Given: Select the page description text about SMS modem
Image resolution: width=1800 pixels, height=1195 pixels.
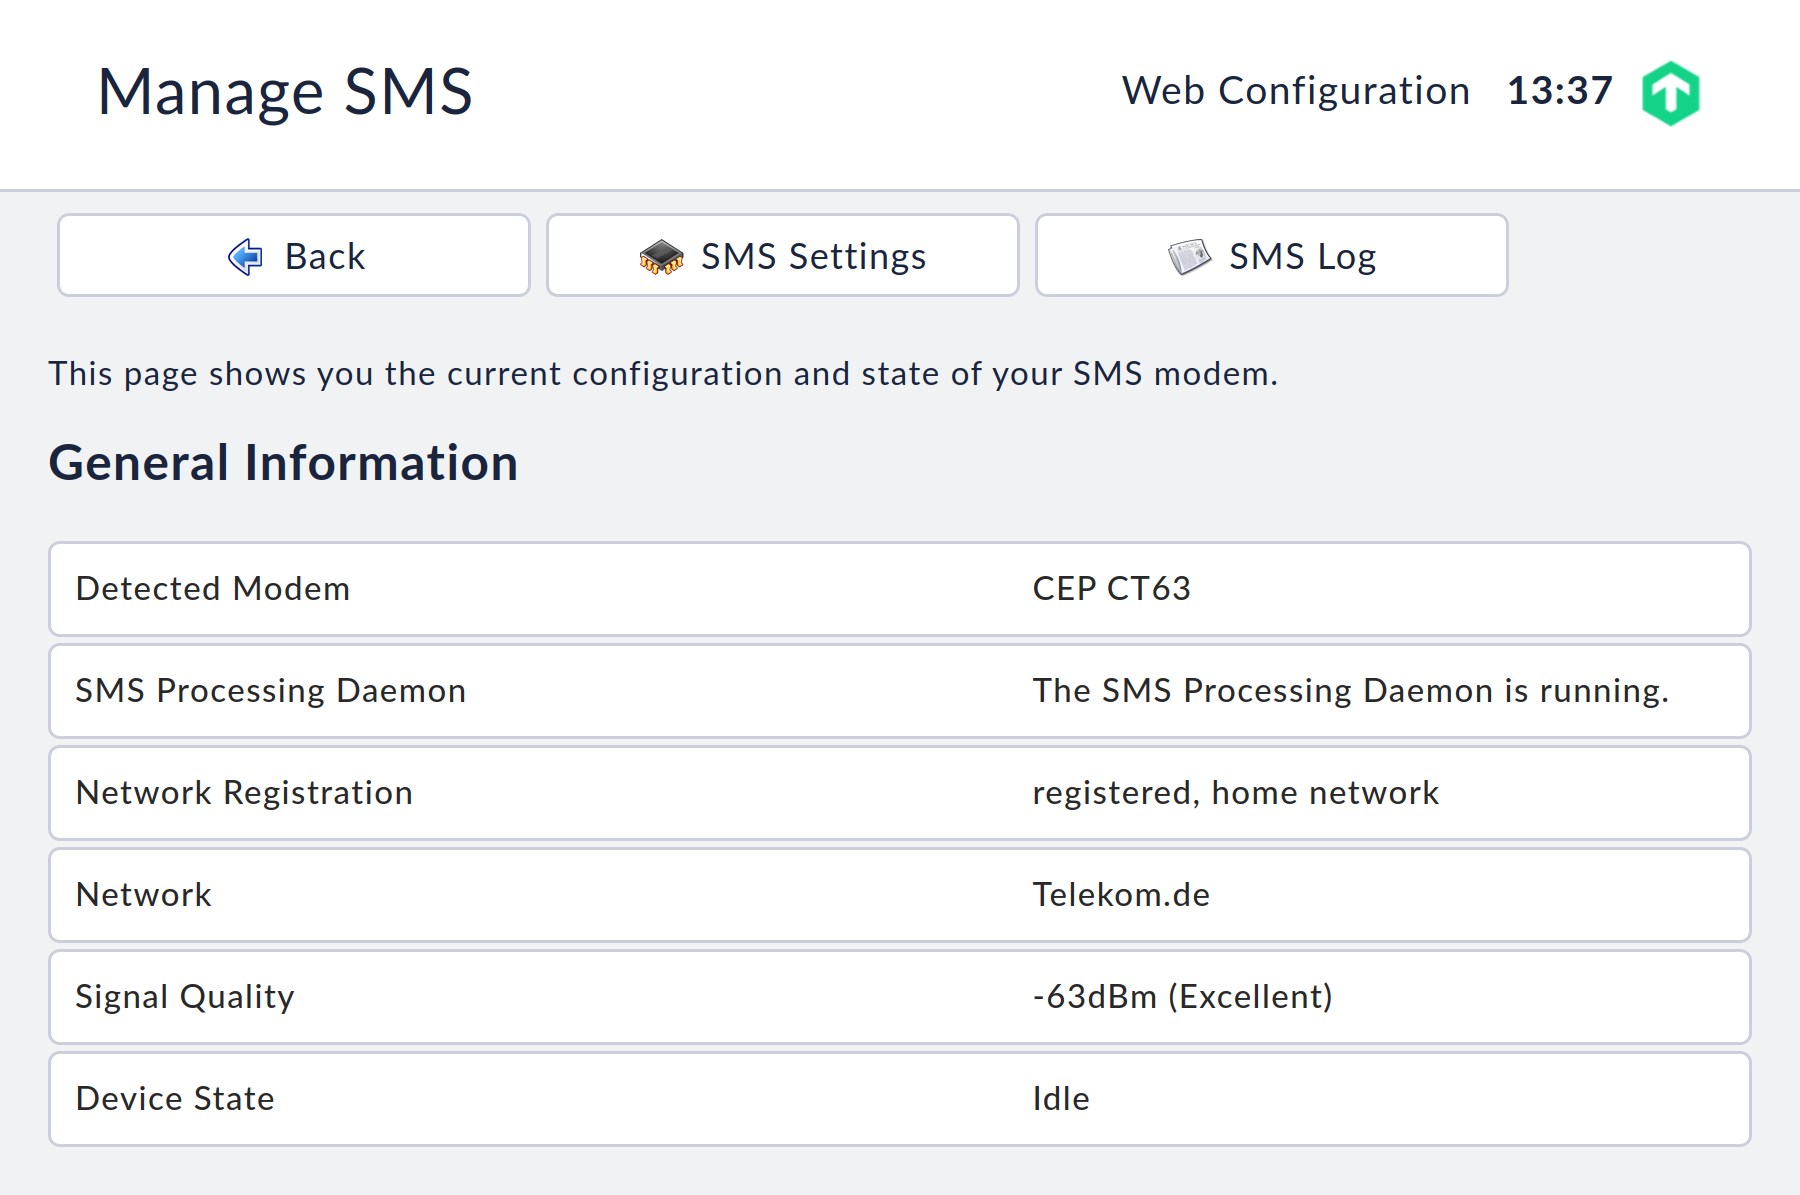Looking at the screenshot, I should (663, 374).
